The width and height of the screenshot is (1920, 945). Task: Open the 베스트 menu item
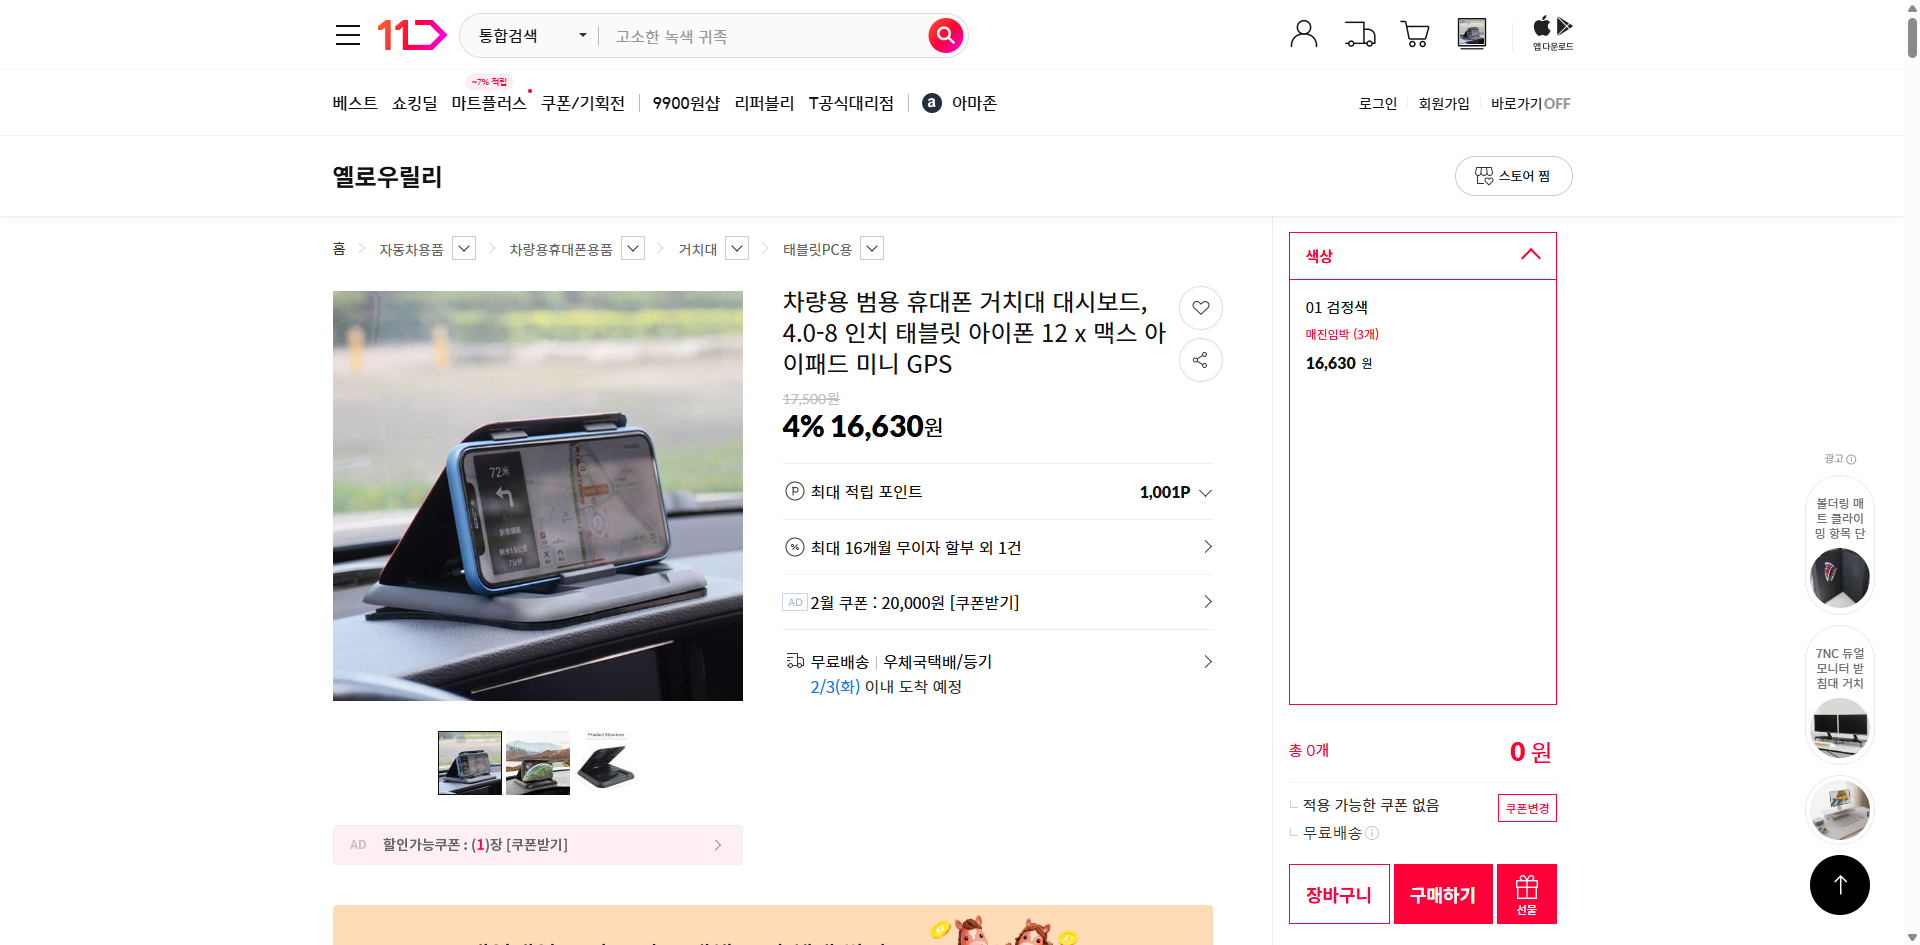pos(354,102)
